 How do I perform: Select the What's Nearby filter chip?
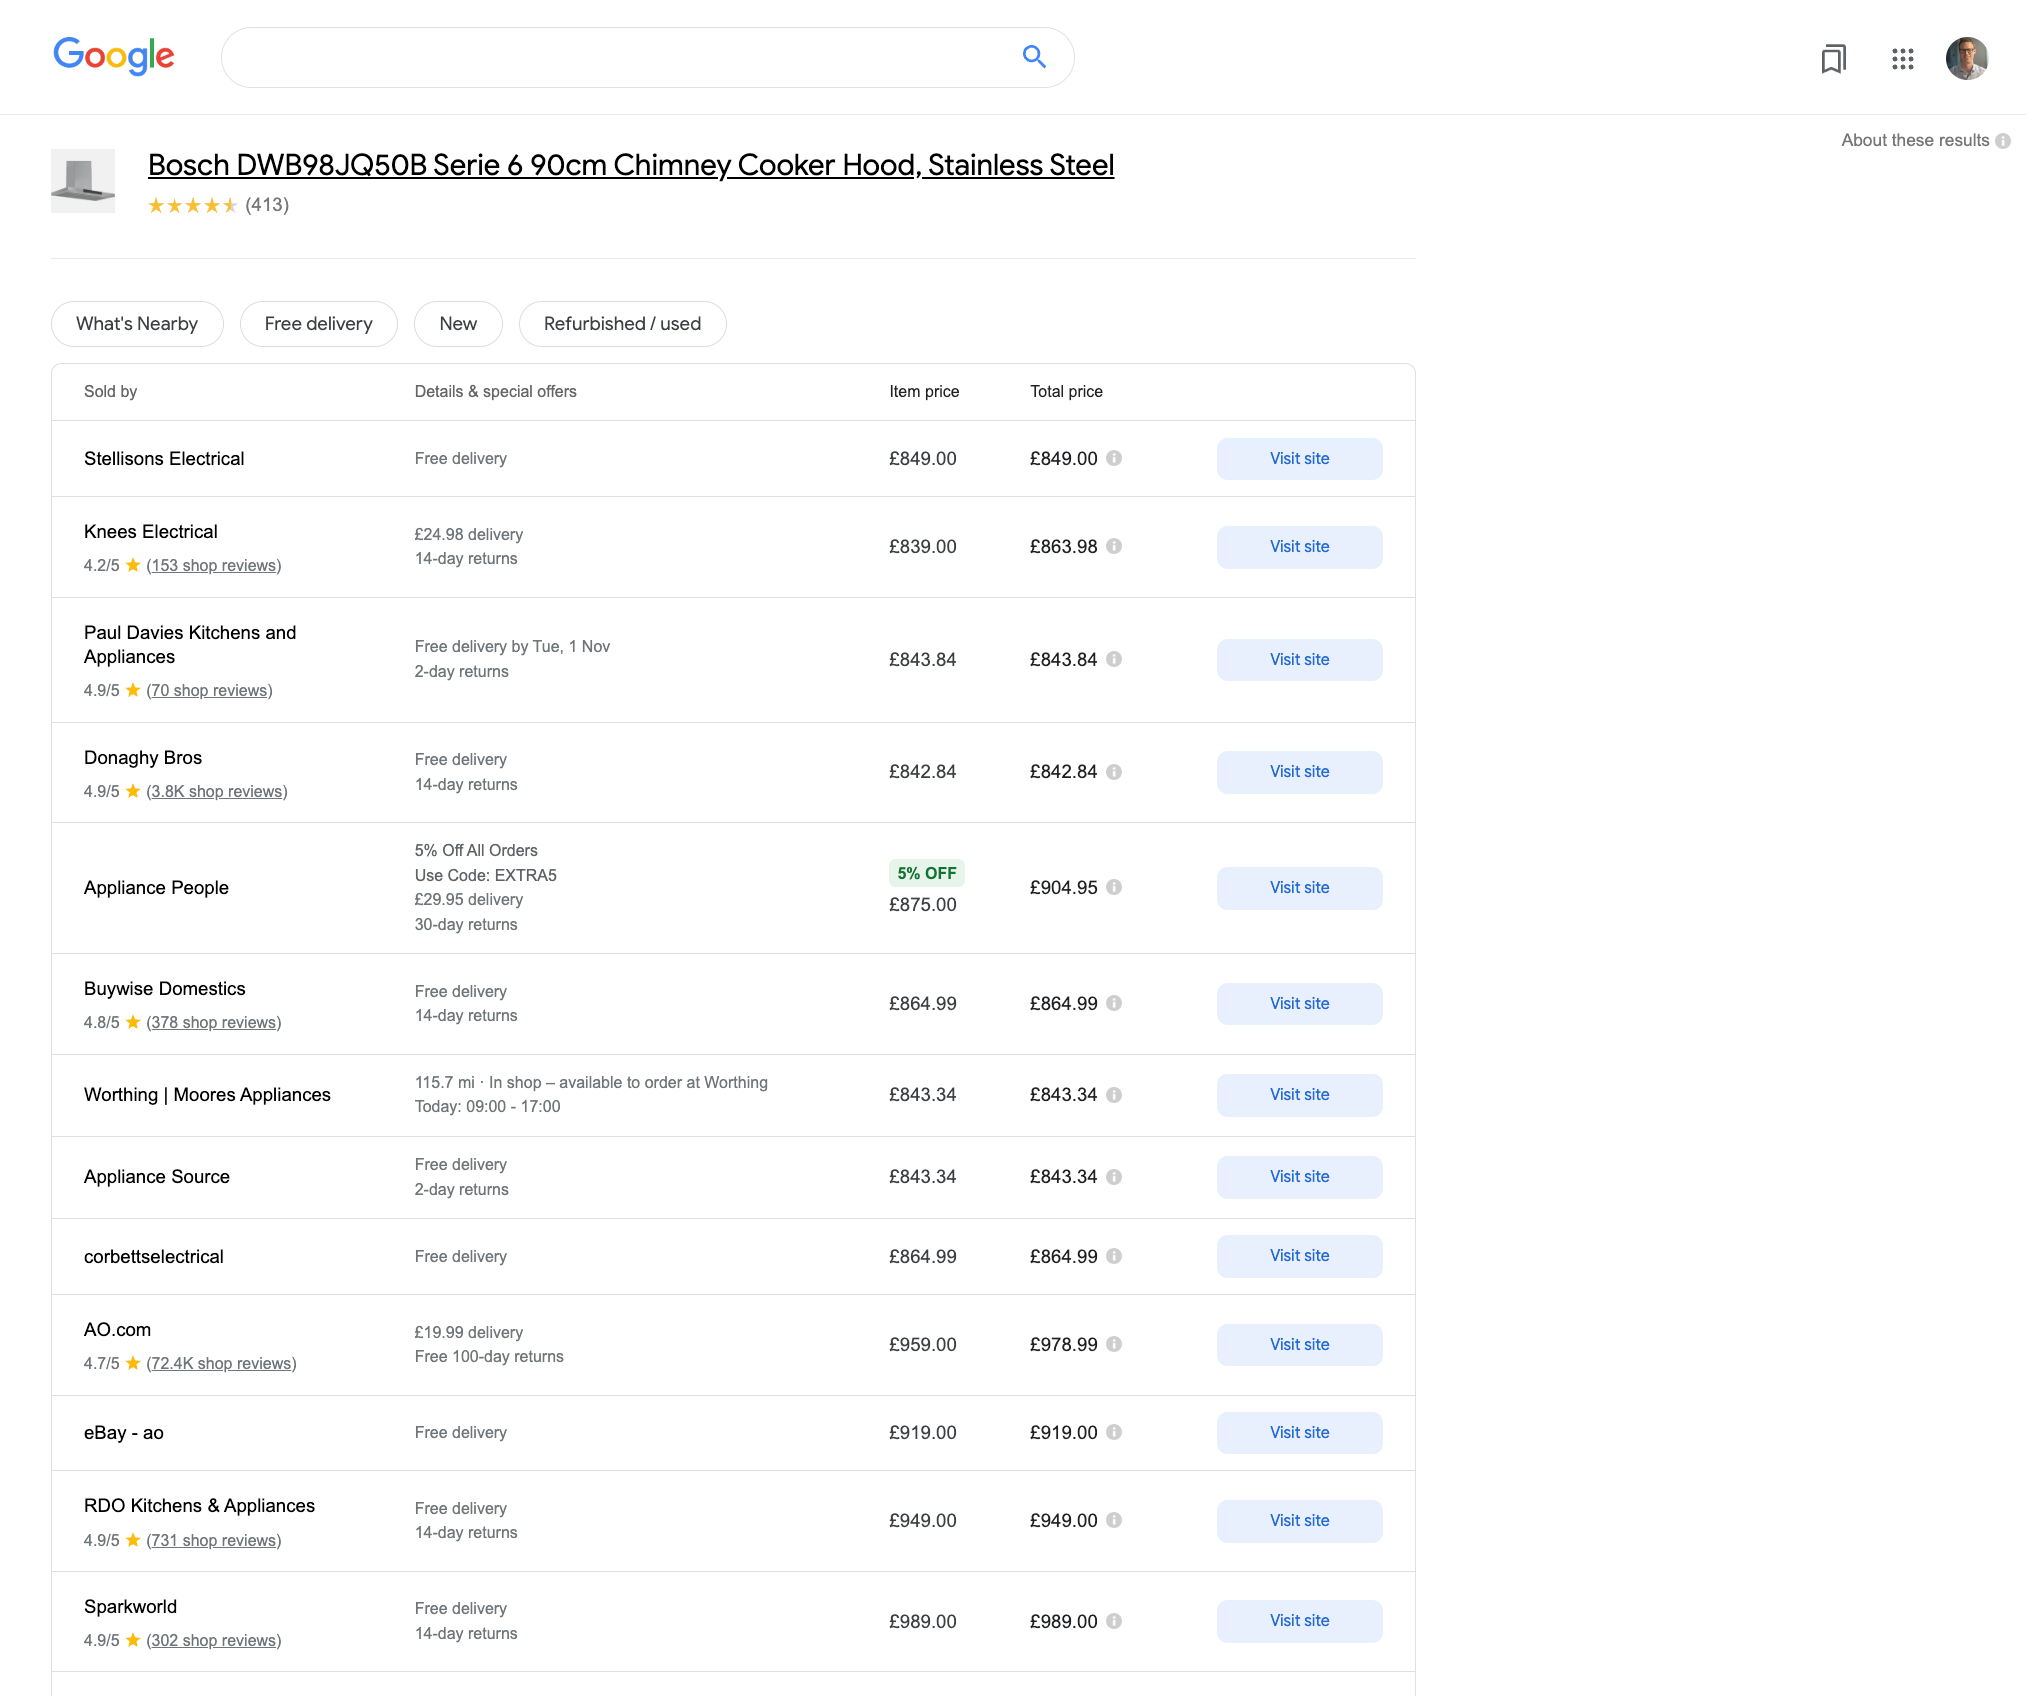pyautogui.click(x=137, y=324)
